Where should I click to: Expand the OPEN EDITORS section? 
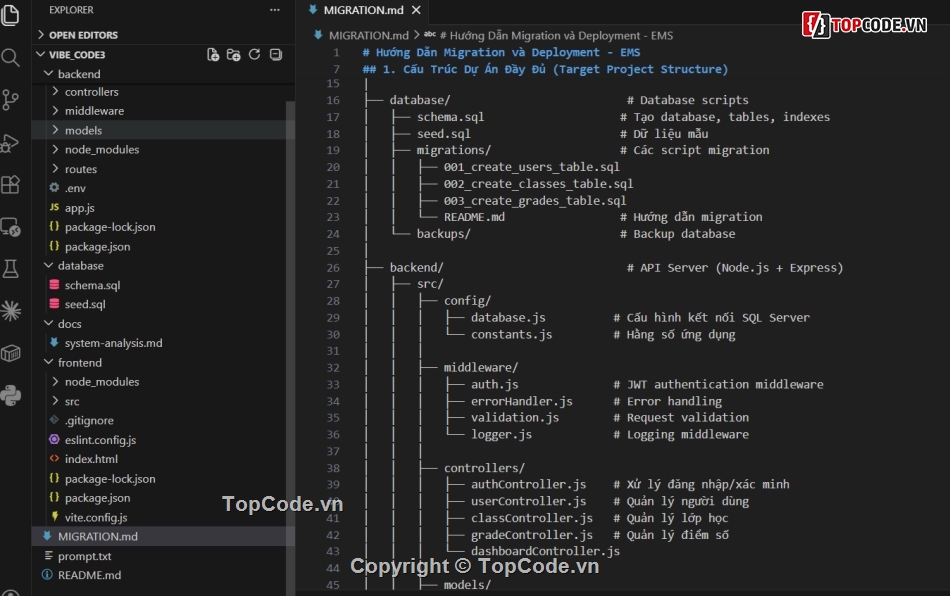[x=80, y=33]
